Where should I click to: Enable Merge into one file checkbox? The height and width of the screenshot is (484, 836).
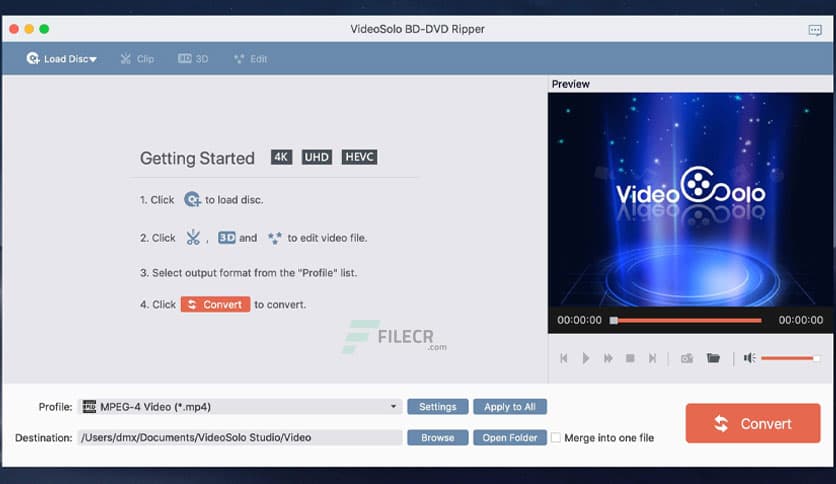pos(556,438)
